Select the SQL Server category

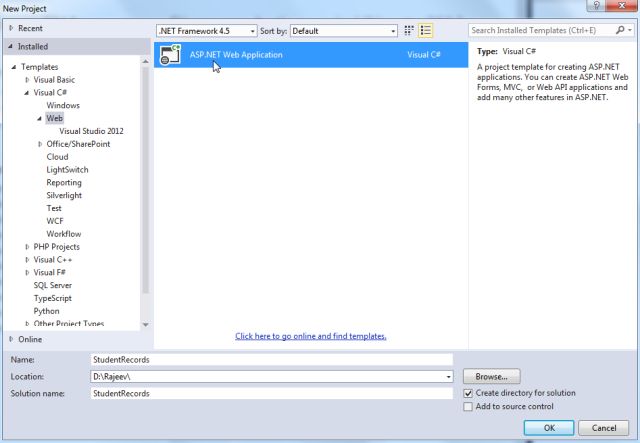pos(53,285)
